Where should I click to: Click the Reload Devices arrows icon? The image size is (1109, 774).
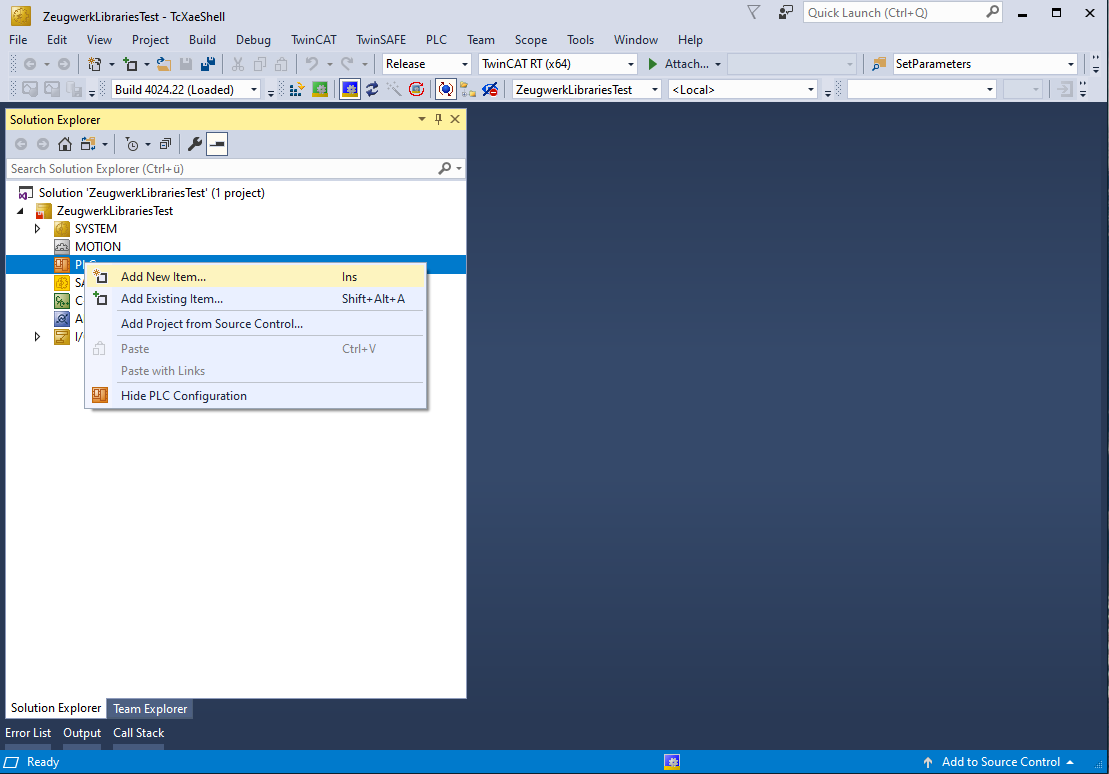click(x=372, y=89)
